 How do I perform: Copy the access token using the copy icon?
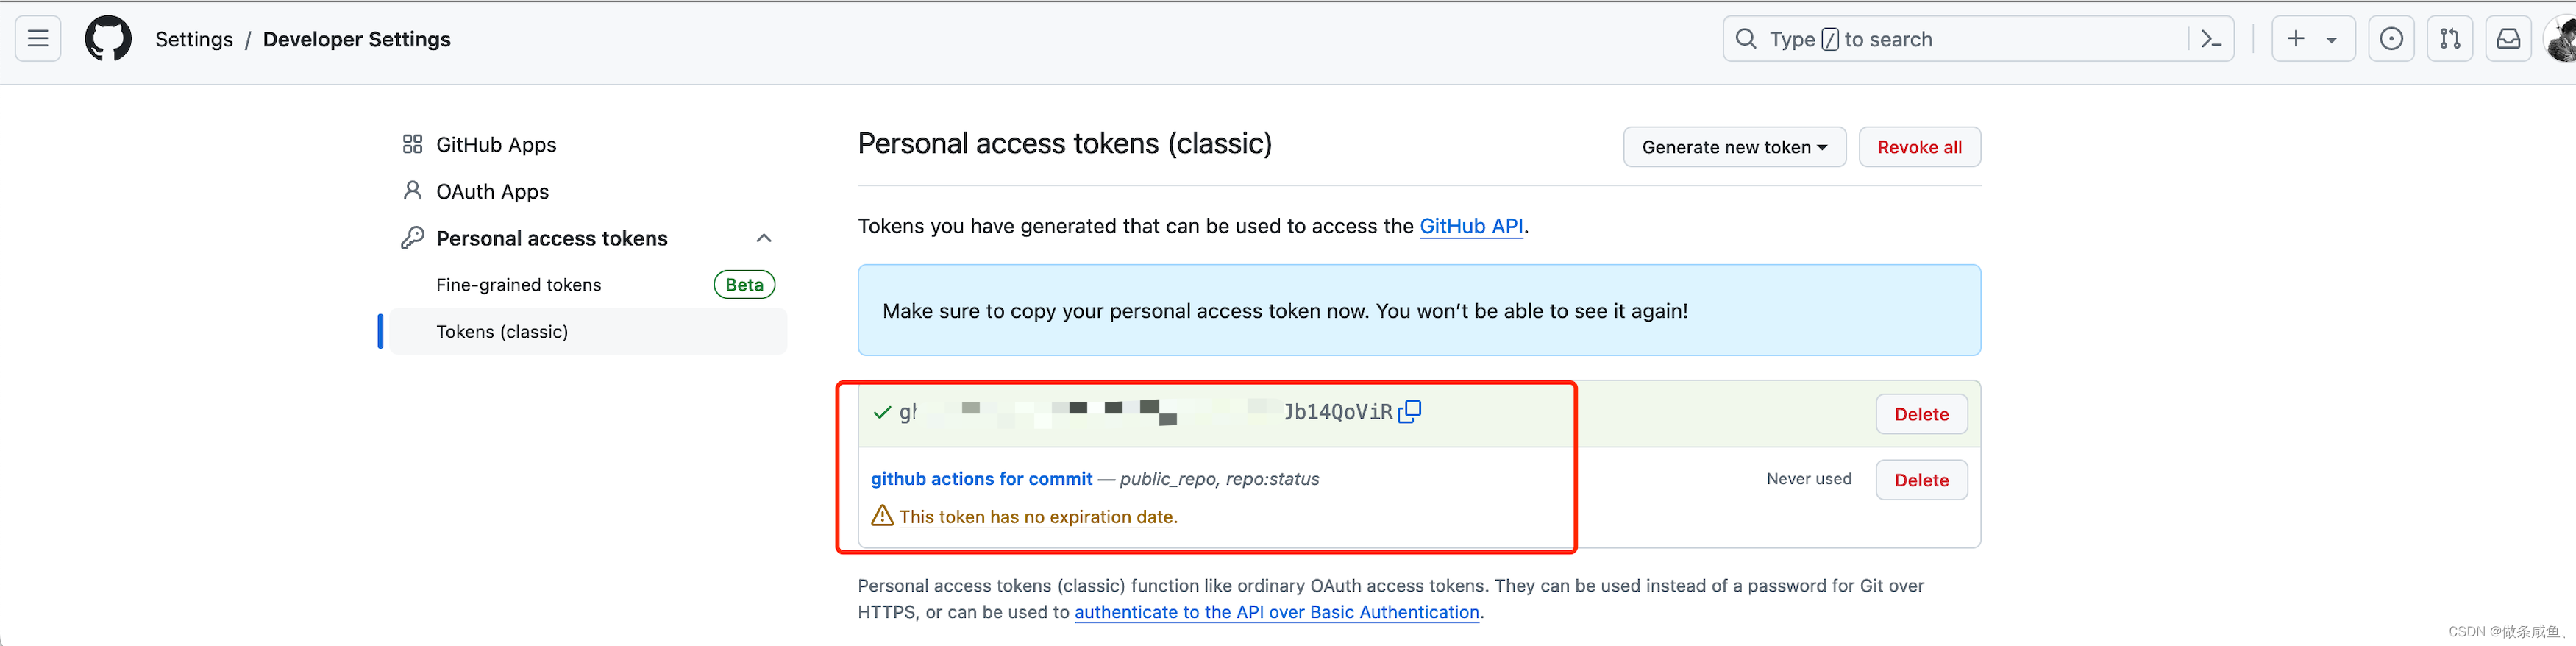pyautogui.click(x=1410, y=410)
